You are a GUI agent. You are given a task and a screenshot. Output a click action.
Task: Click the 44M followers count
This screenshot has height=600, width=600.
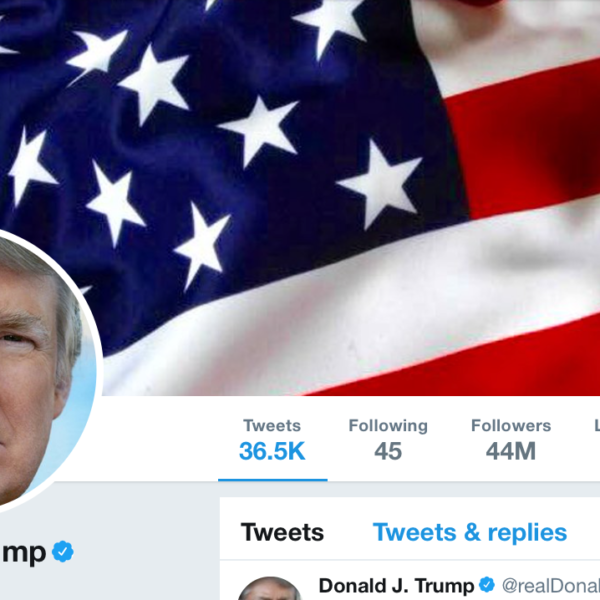511,451
